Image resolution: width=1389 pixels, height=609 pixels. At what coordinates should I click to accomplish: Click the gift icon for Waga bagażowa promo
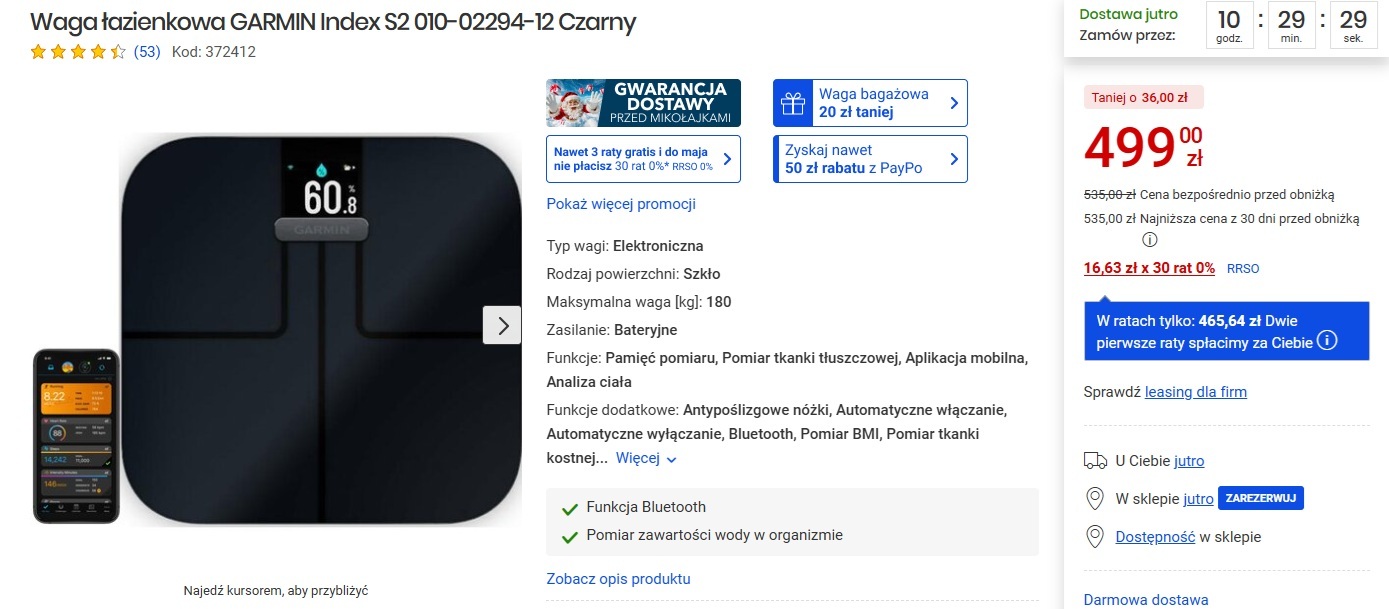point(793,103)
